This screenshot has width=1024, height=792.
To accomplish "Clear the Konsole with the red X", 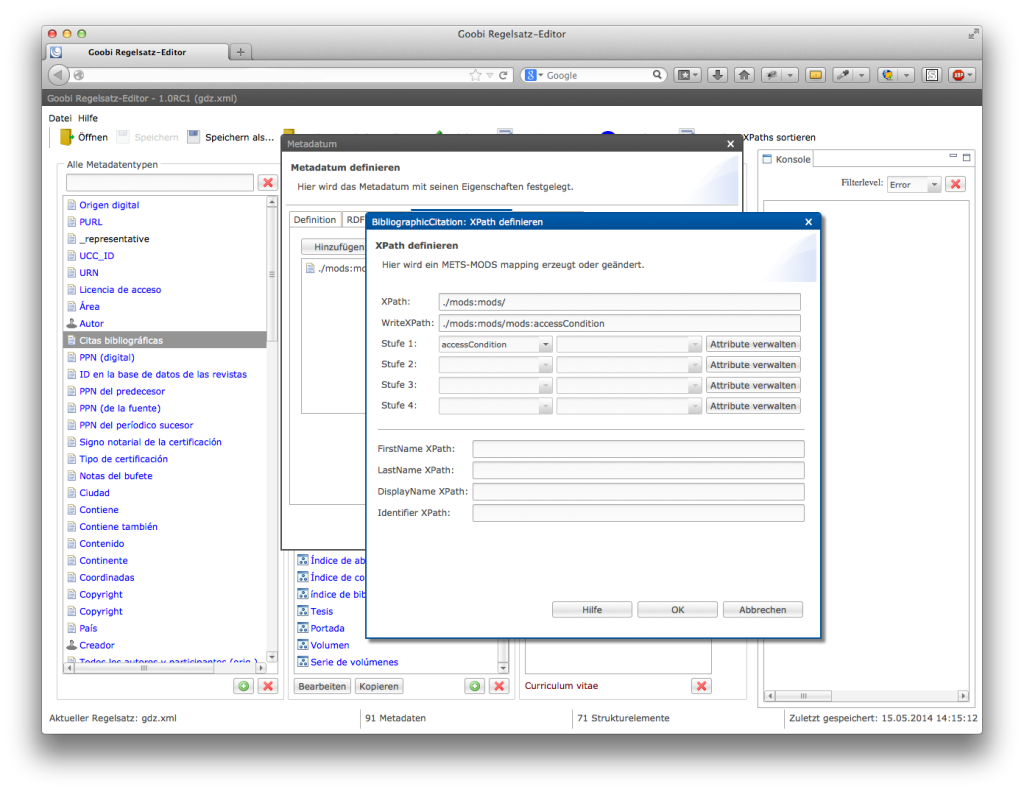I will (x=955, y=184).
